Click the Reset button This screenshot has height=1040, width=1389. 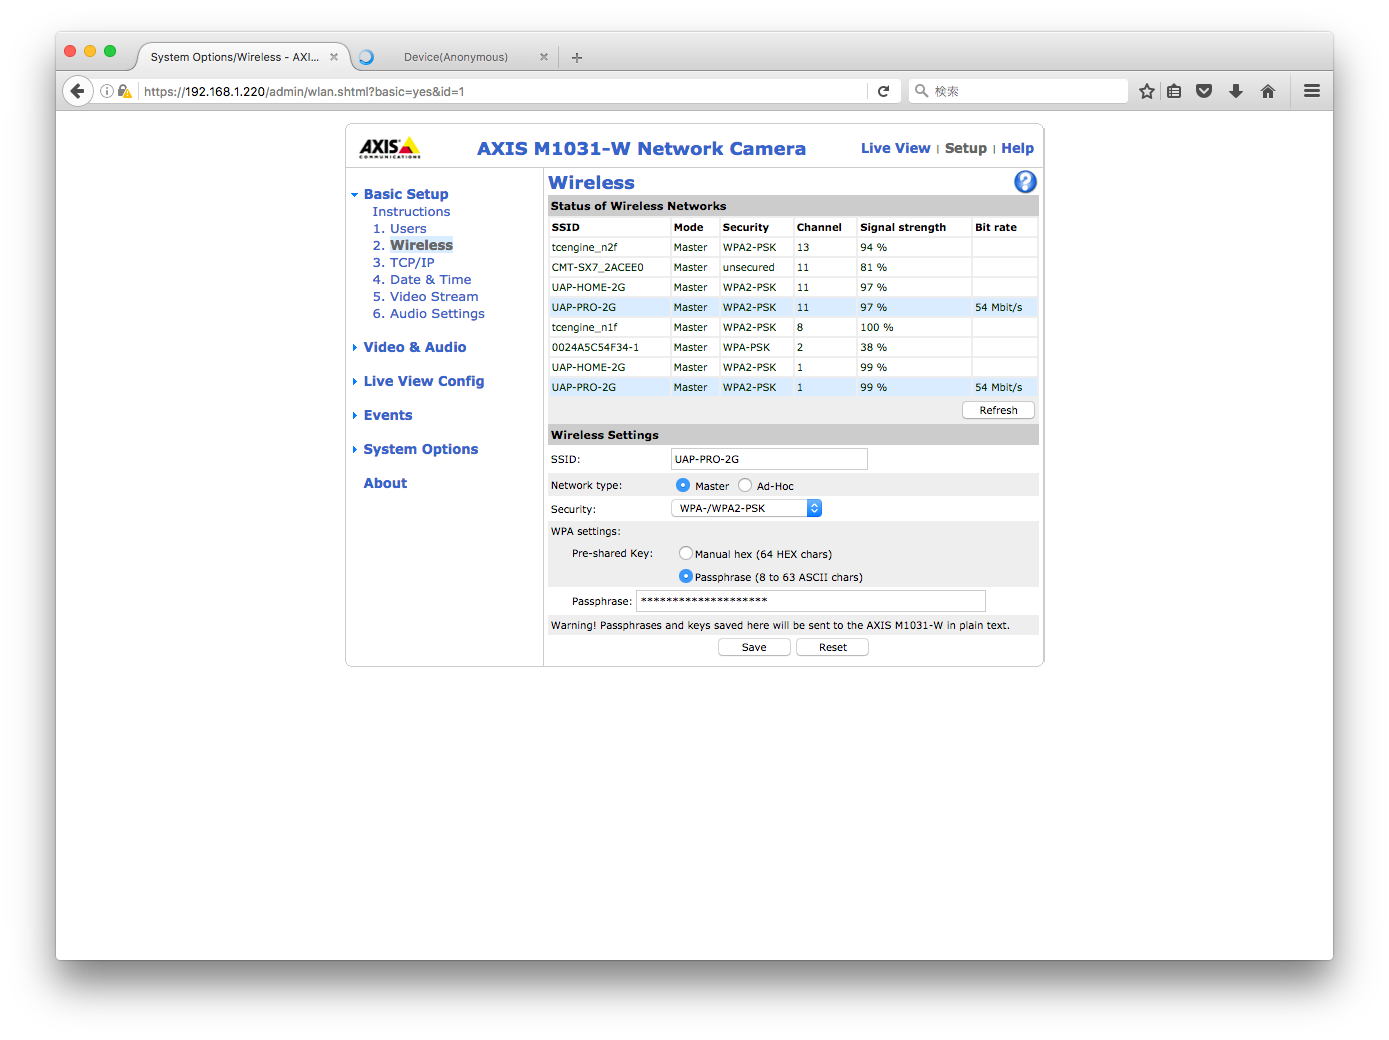pyautogui.click(x=832, y=647)
